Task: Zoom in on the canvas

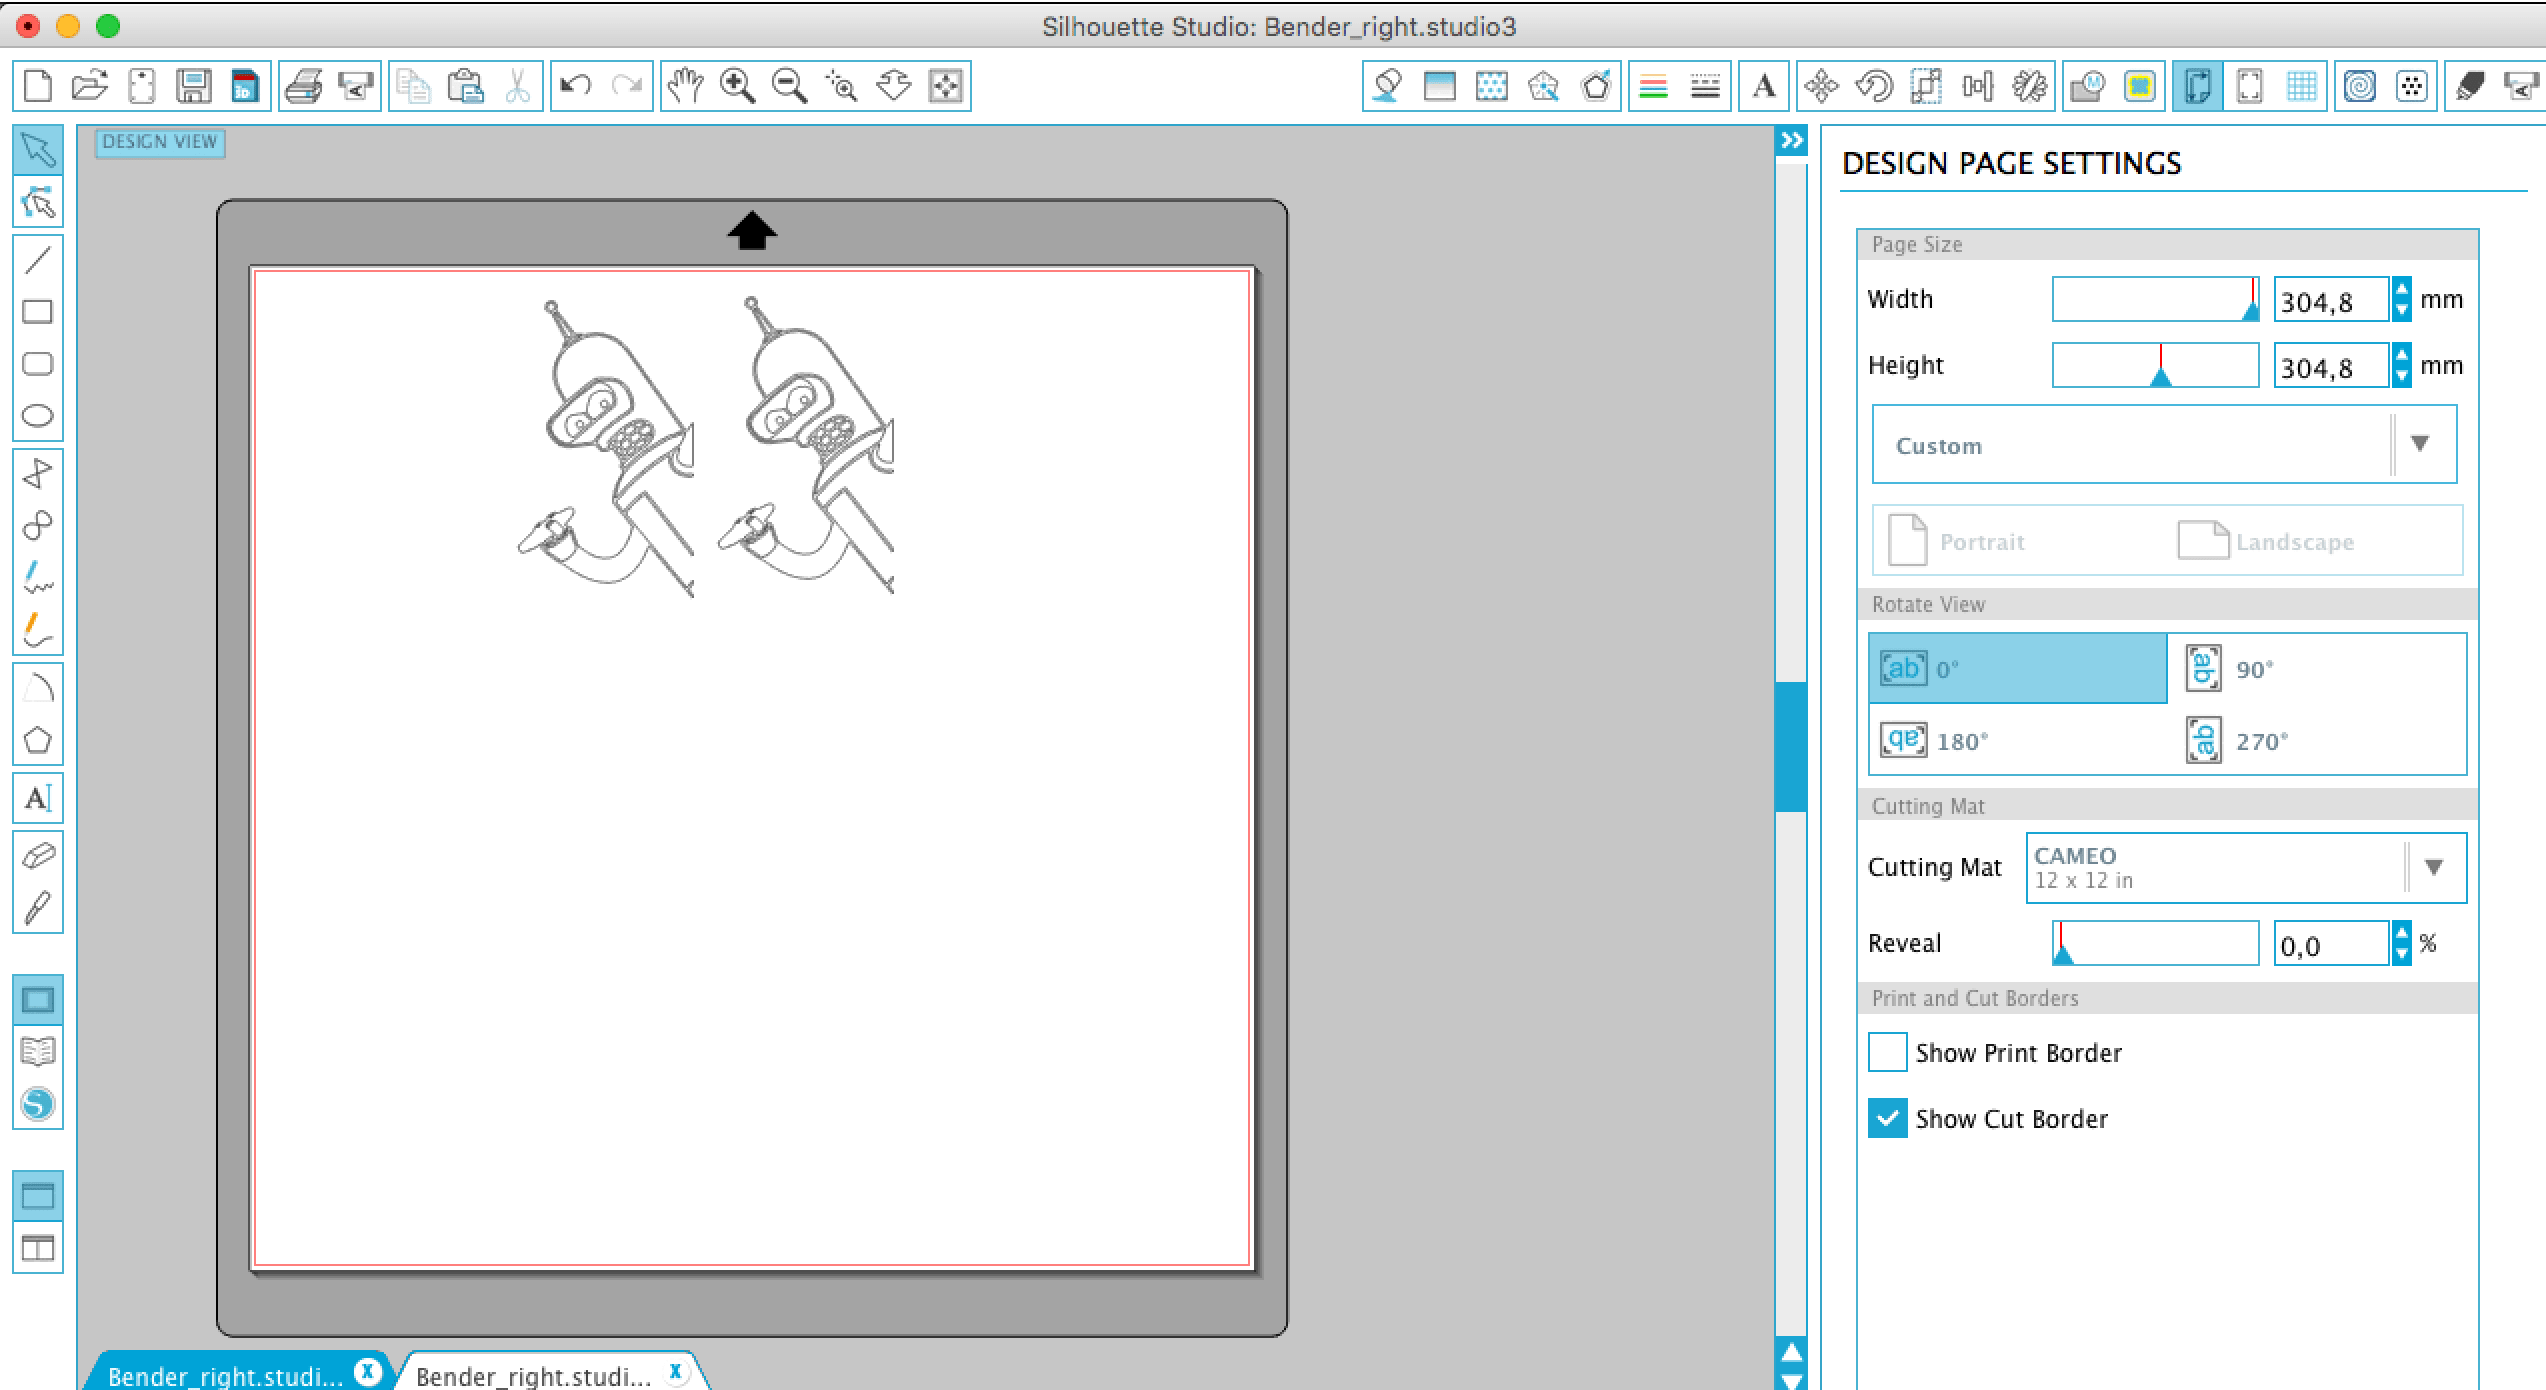Action: 738,86
